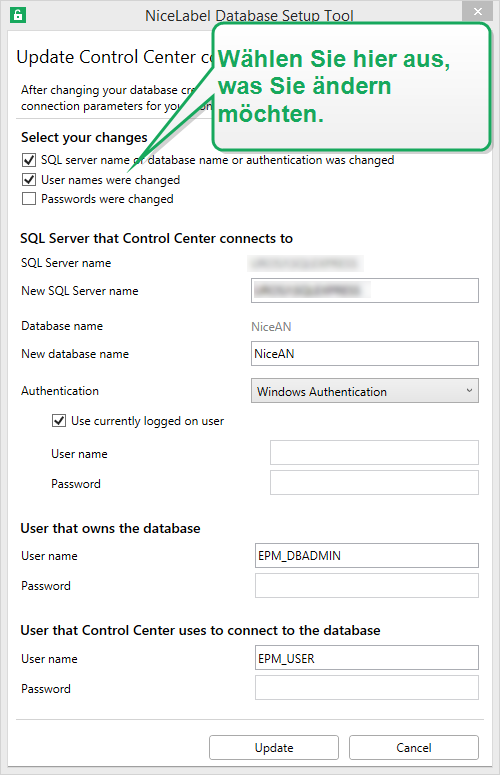Toggle 'Use currently logged on user' checkbox

point(59,421)
